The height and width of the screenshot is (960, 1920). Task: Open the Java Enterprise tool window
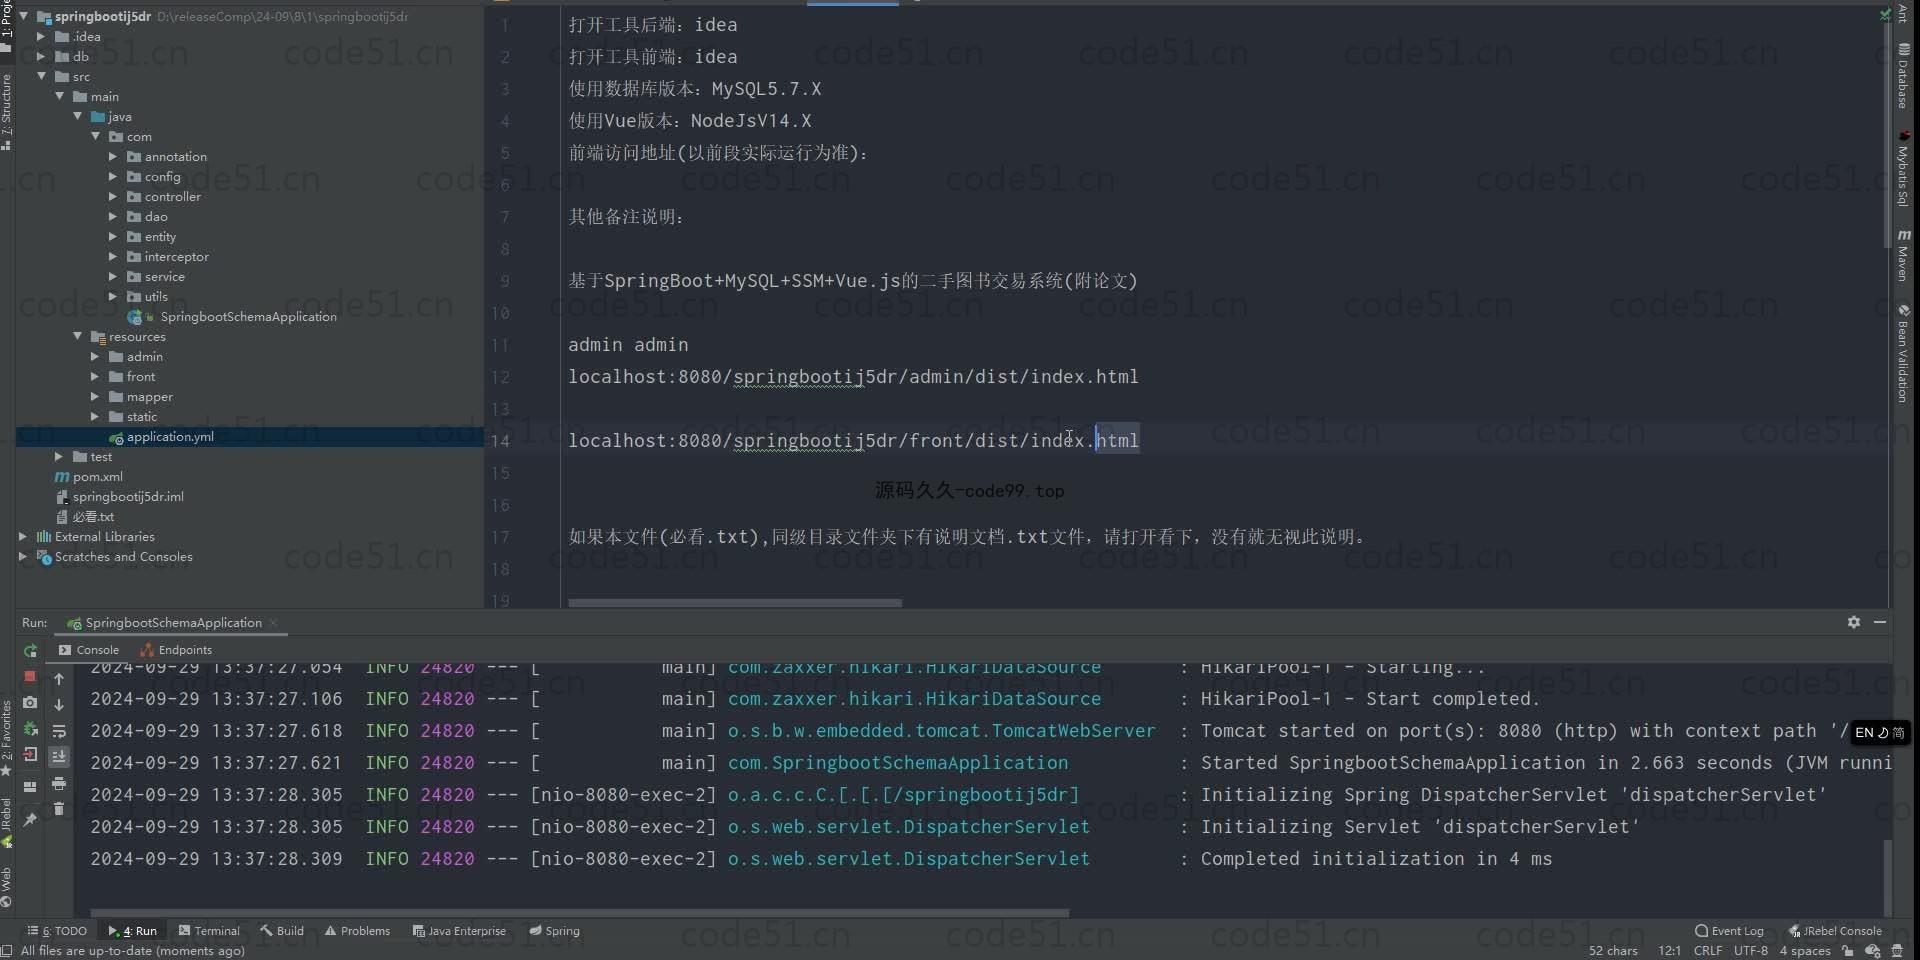click(459, 931)
